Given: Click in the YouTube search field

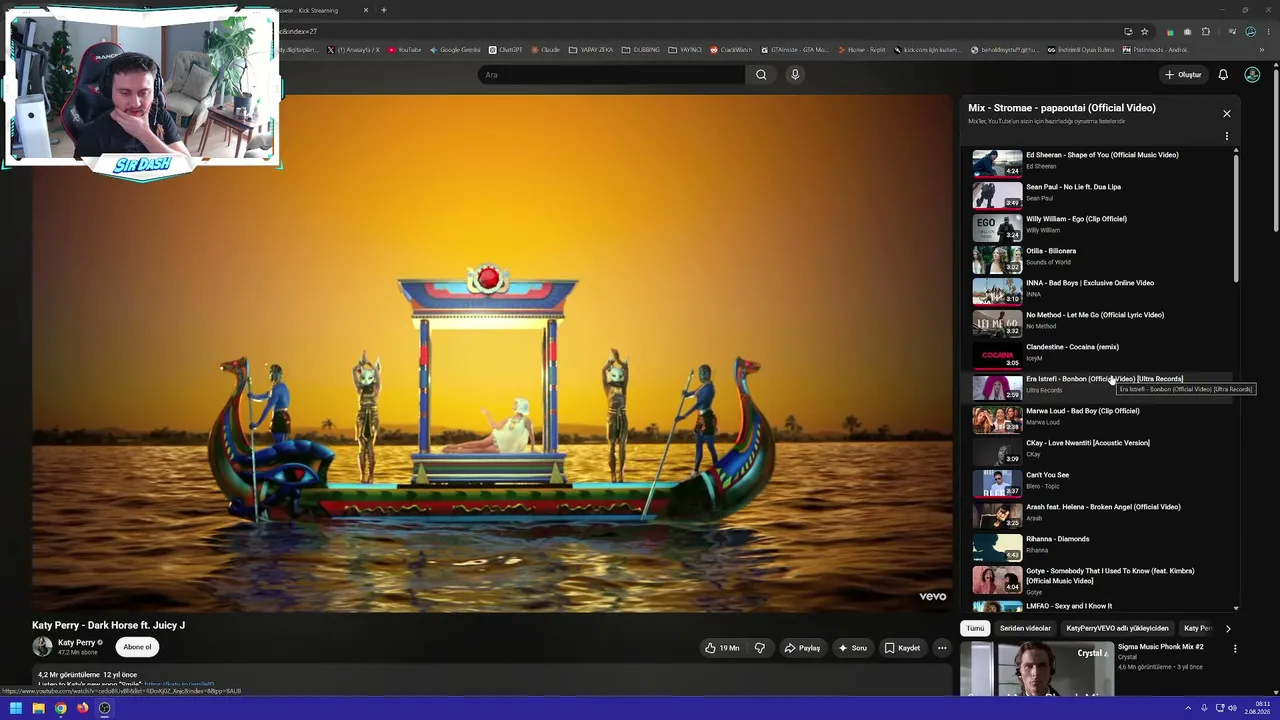Looking at the screenshot, I should pos(612,75).
